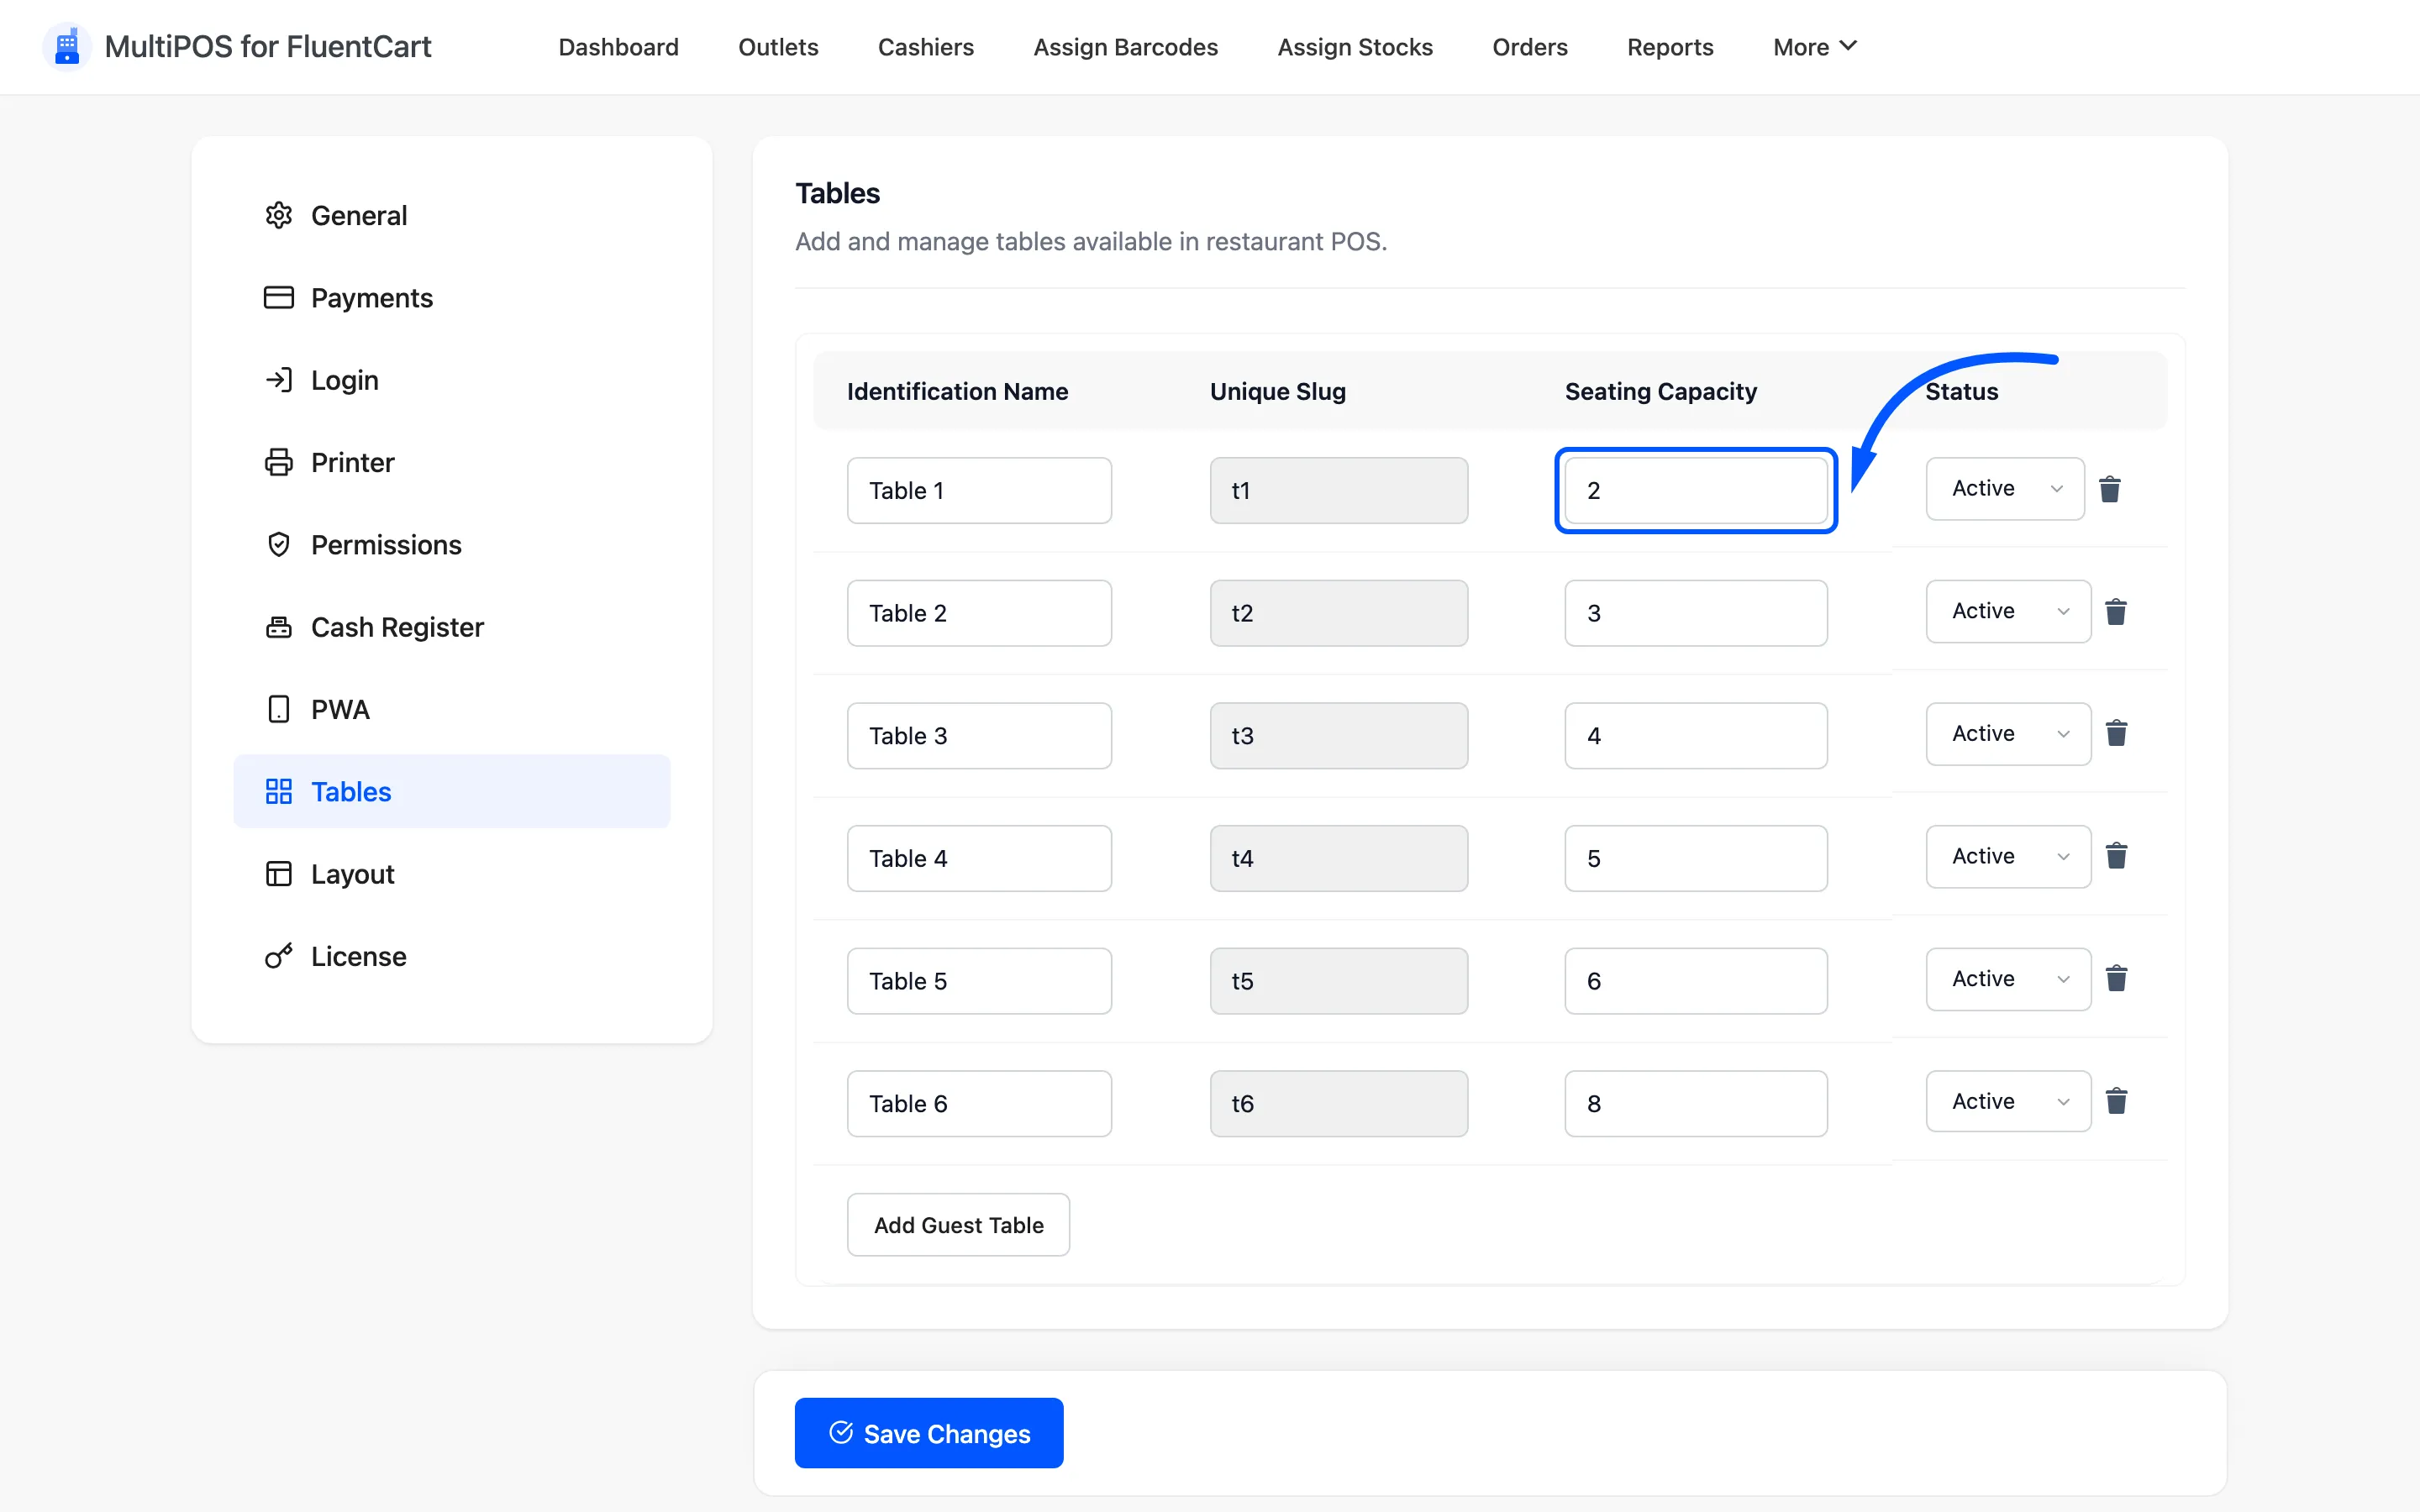
Task: Click the General gear icon
Action: tap(279, 215)
